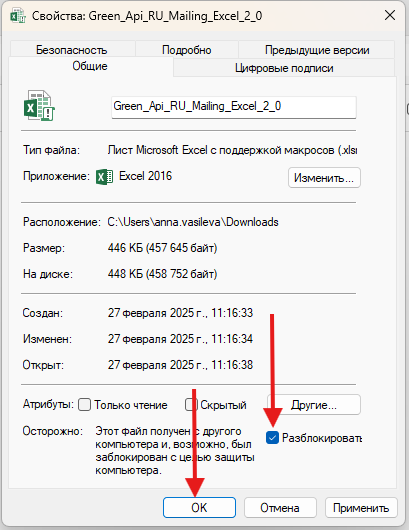This screenshot has width=409, height=530.
Task: Open the Подробно tab
Action: [x=187, y=50]
